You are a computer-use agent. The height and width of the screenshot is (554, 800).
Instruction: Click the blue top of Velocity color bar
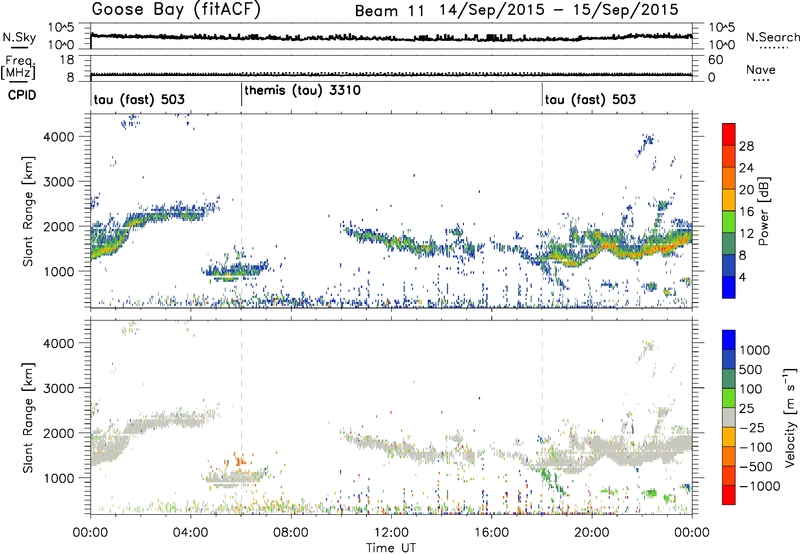(729, 339)
